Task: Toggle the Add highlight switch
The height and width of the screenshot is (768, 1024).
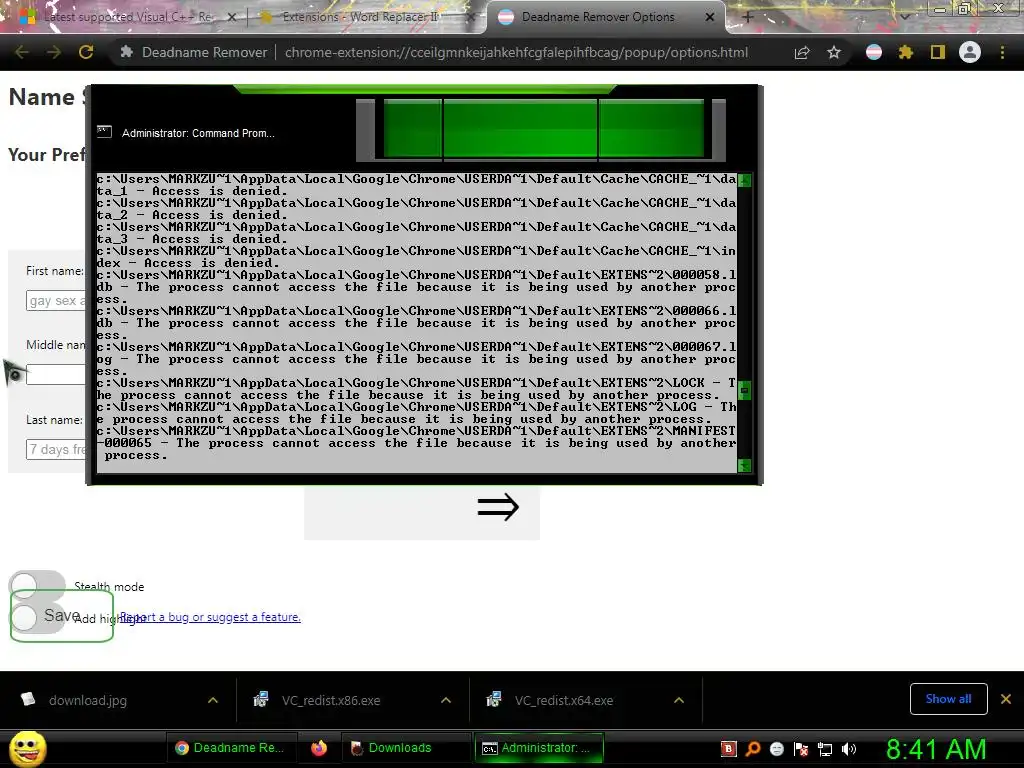Action: point(37,618)
